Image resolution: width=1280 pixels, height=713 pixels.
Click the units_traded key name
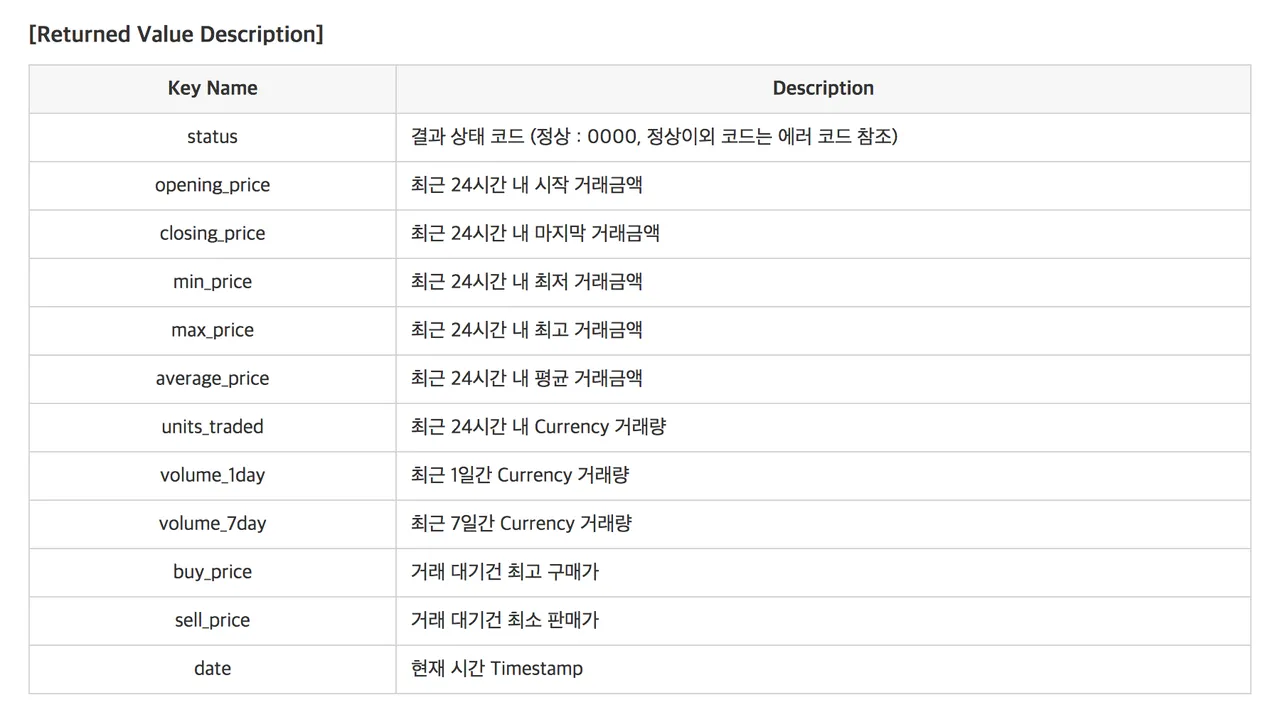[x=212, y=427]
